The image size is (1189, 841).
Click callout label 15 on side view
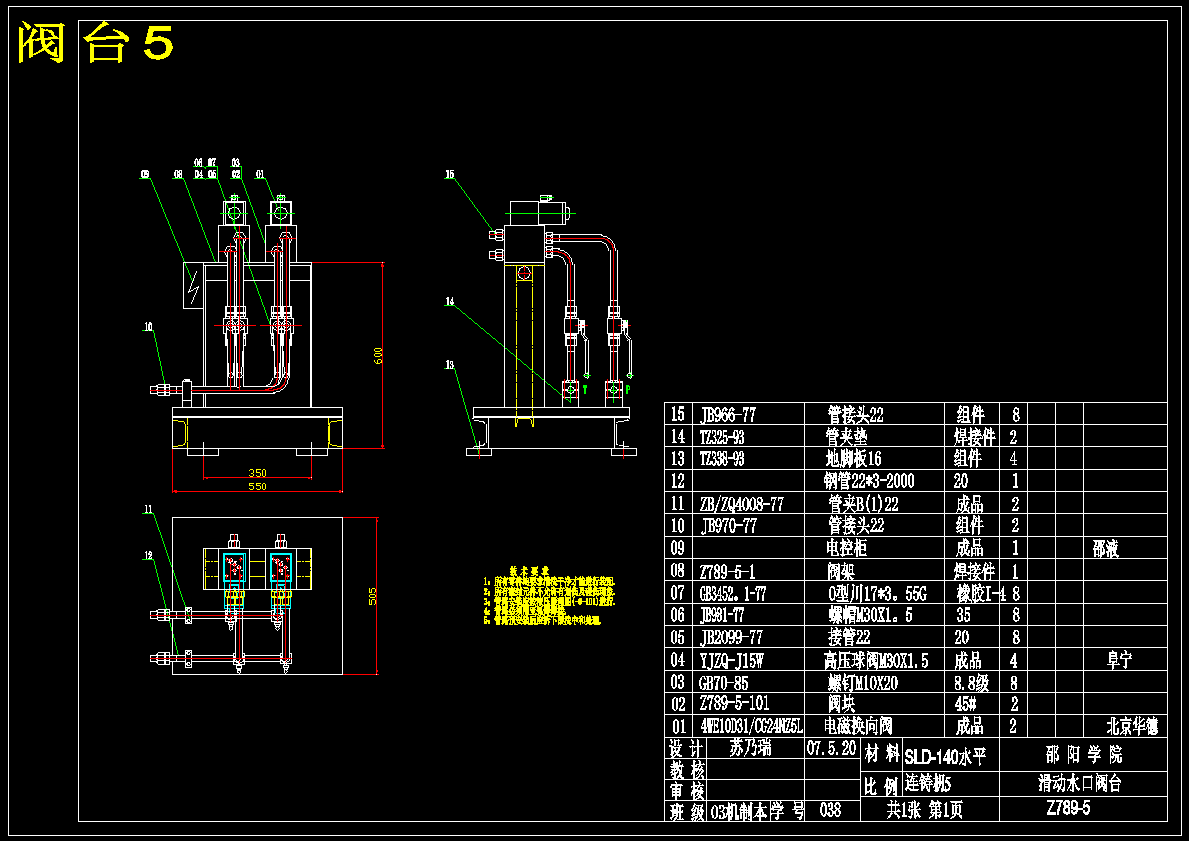pos(450,174)
